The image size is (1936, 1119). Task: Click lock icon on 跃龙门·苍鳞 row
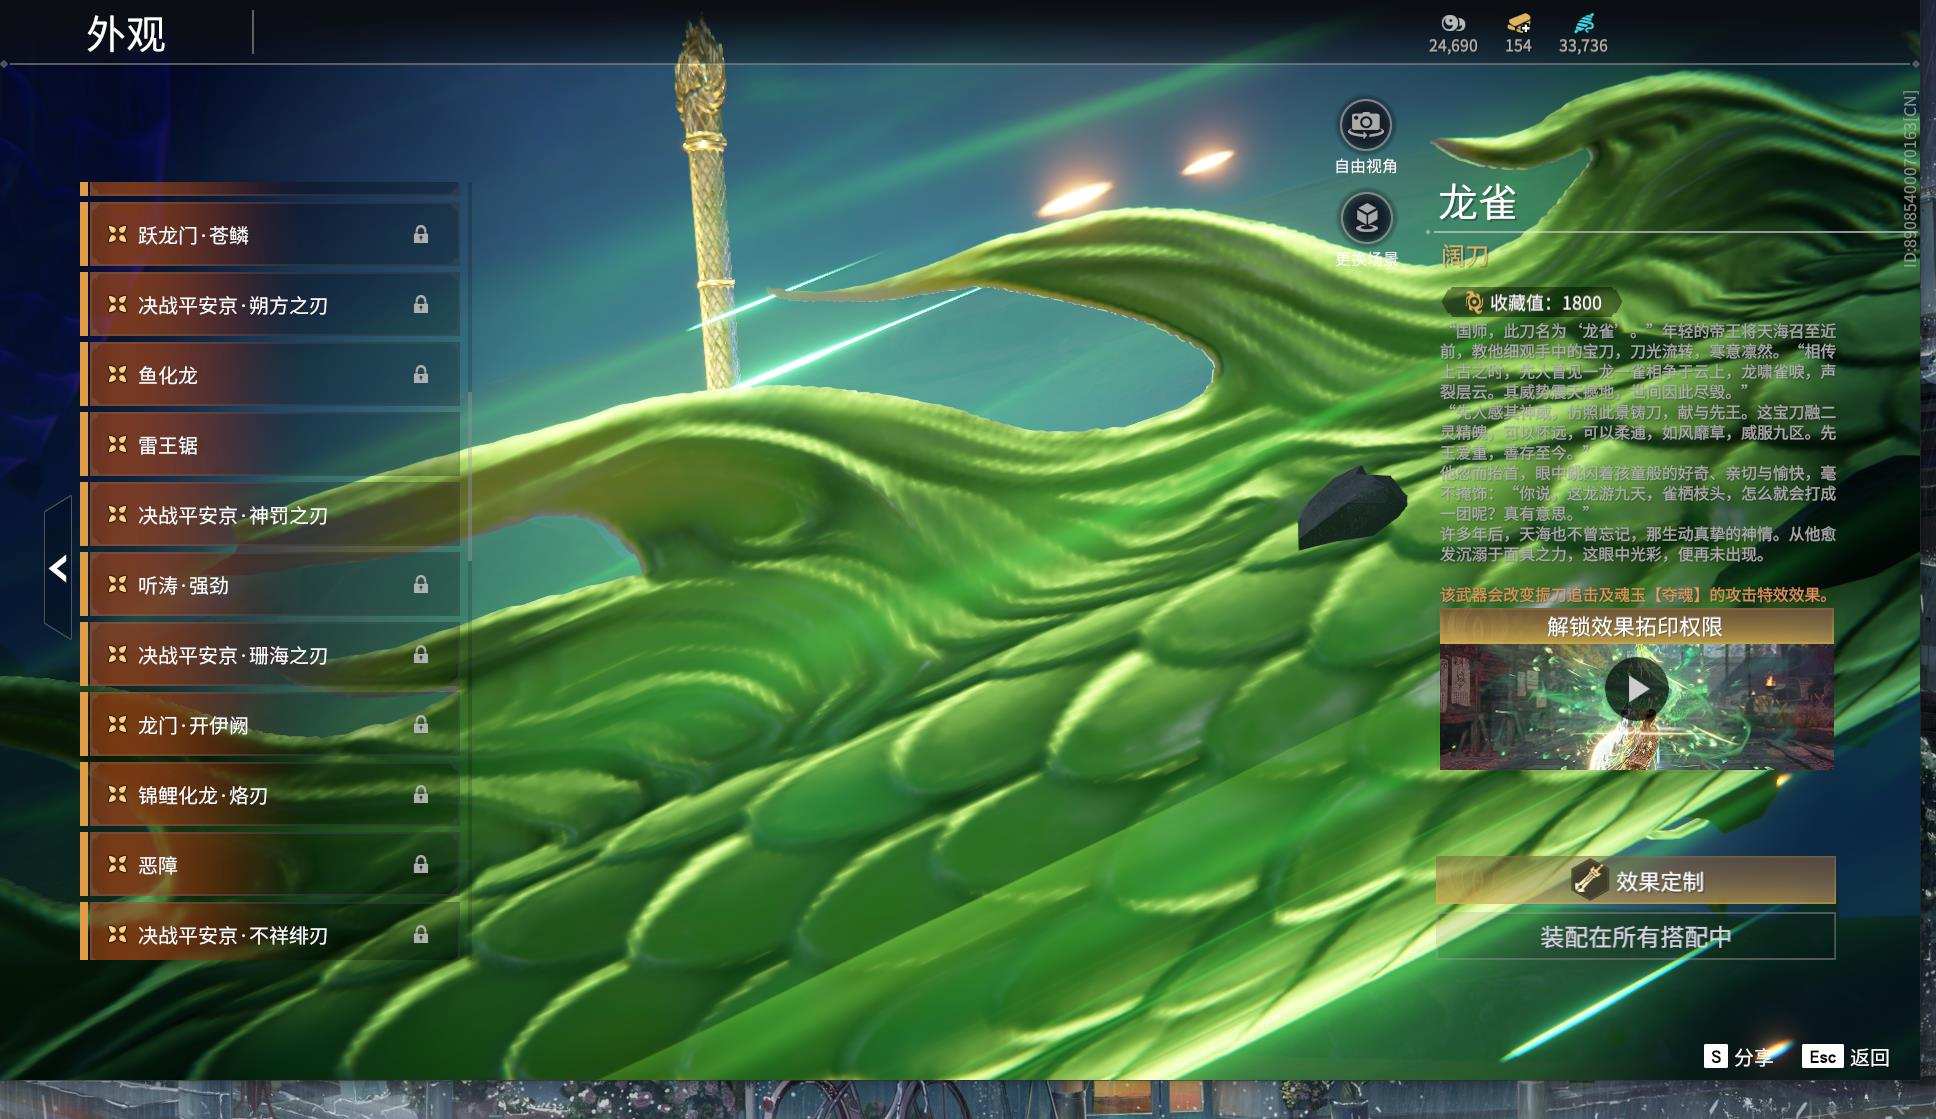tap(421, 234)
